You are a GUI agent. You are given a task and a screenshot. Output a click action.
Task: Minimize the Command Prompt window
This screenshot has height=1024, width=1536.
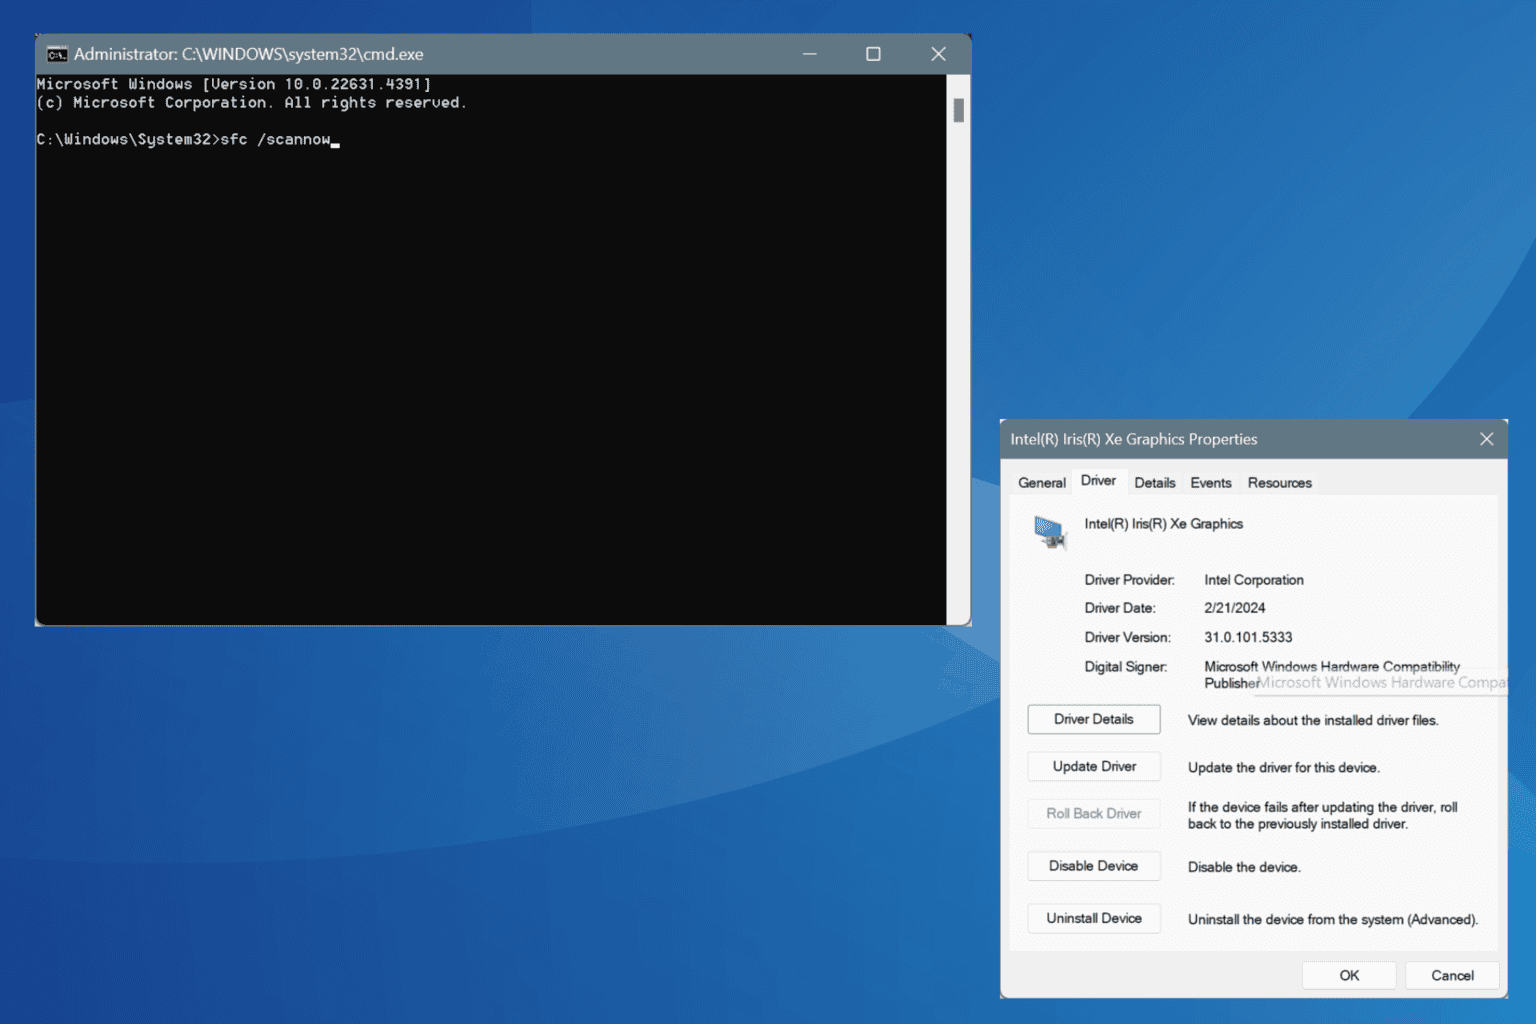tap(809, 54)
